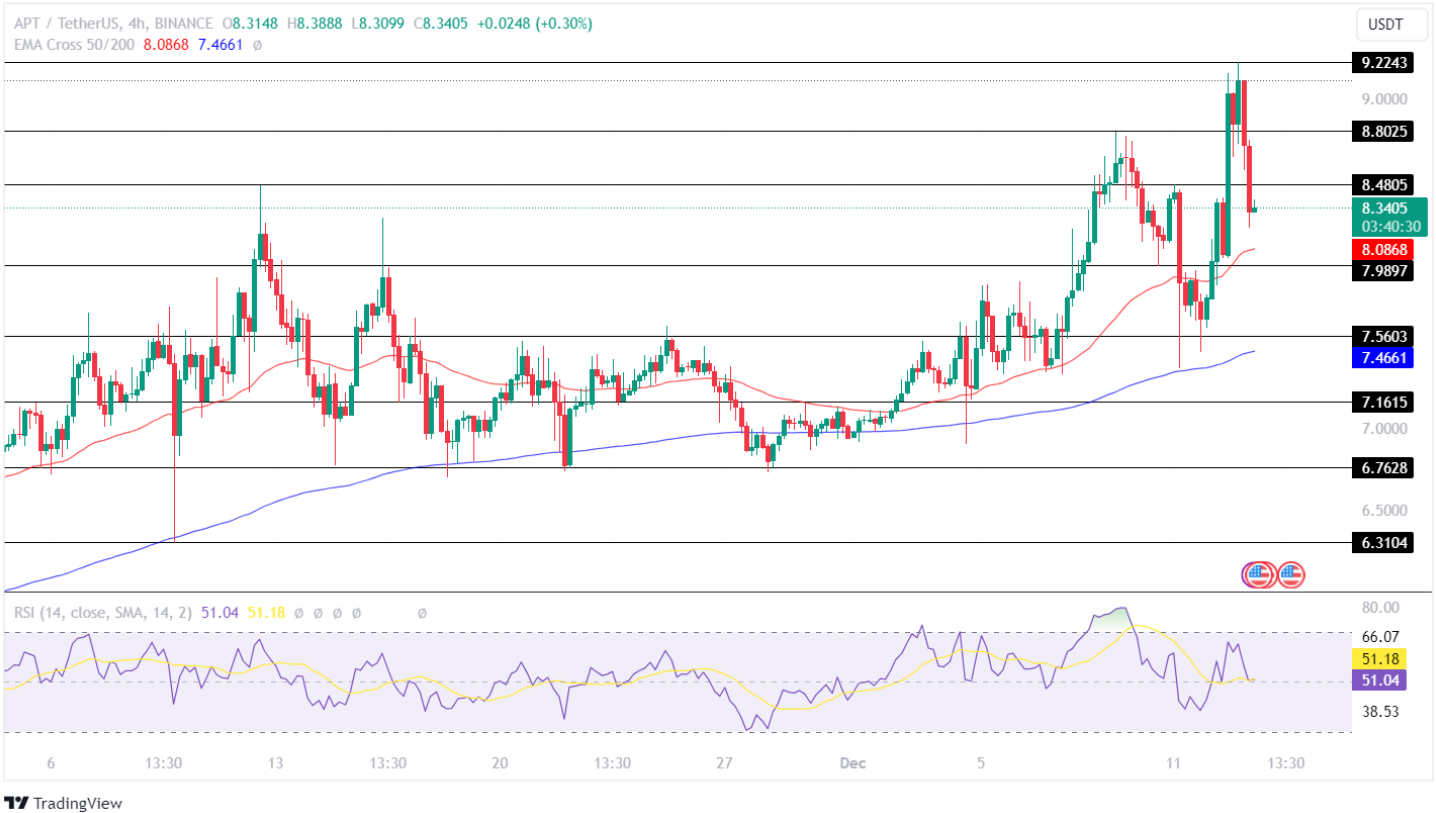
Task: Click the green 8.3405 current price label
Action: click(1385, 209)
